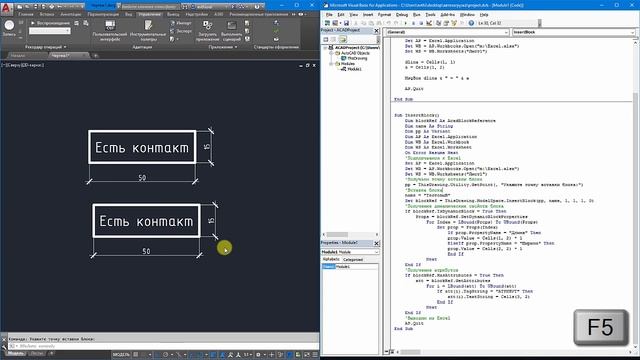640x360 pixels.
Task: Open the status bar customization menu icon
Action: (x=315, y=355)
